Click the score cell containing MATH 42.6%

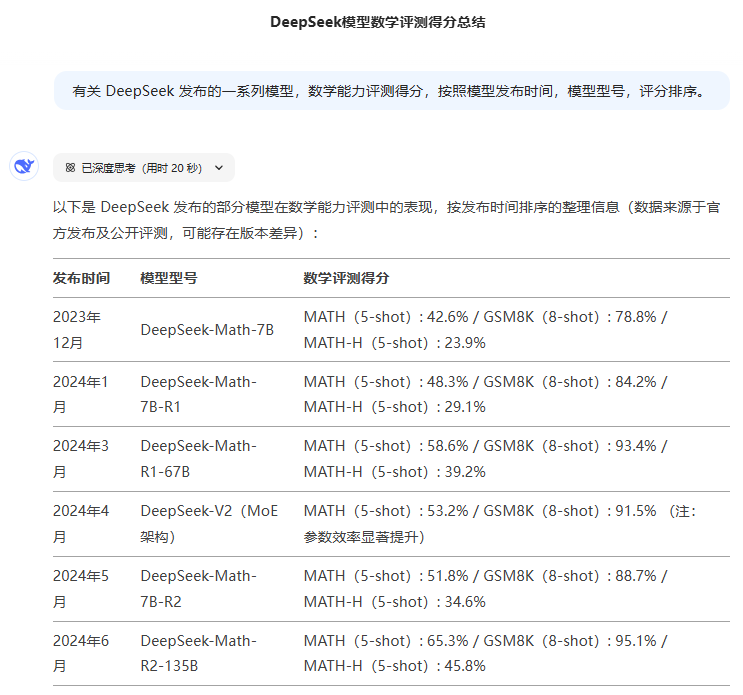click(485, 330)
